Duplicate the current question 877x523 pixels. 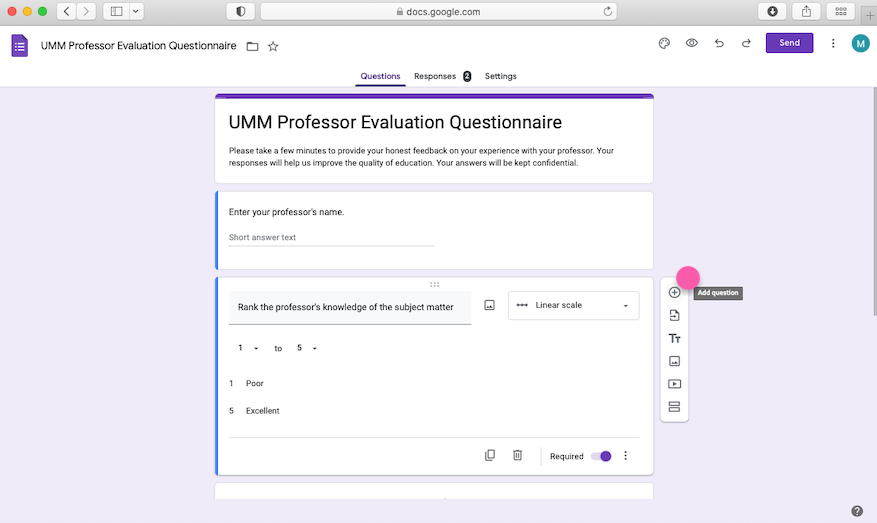click(x=490, y=455)
